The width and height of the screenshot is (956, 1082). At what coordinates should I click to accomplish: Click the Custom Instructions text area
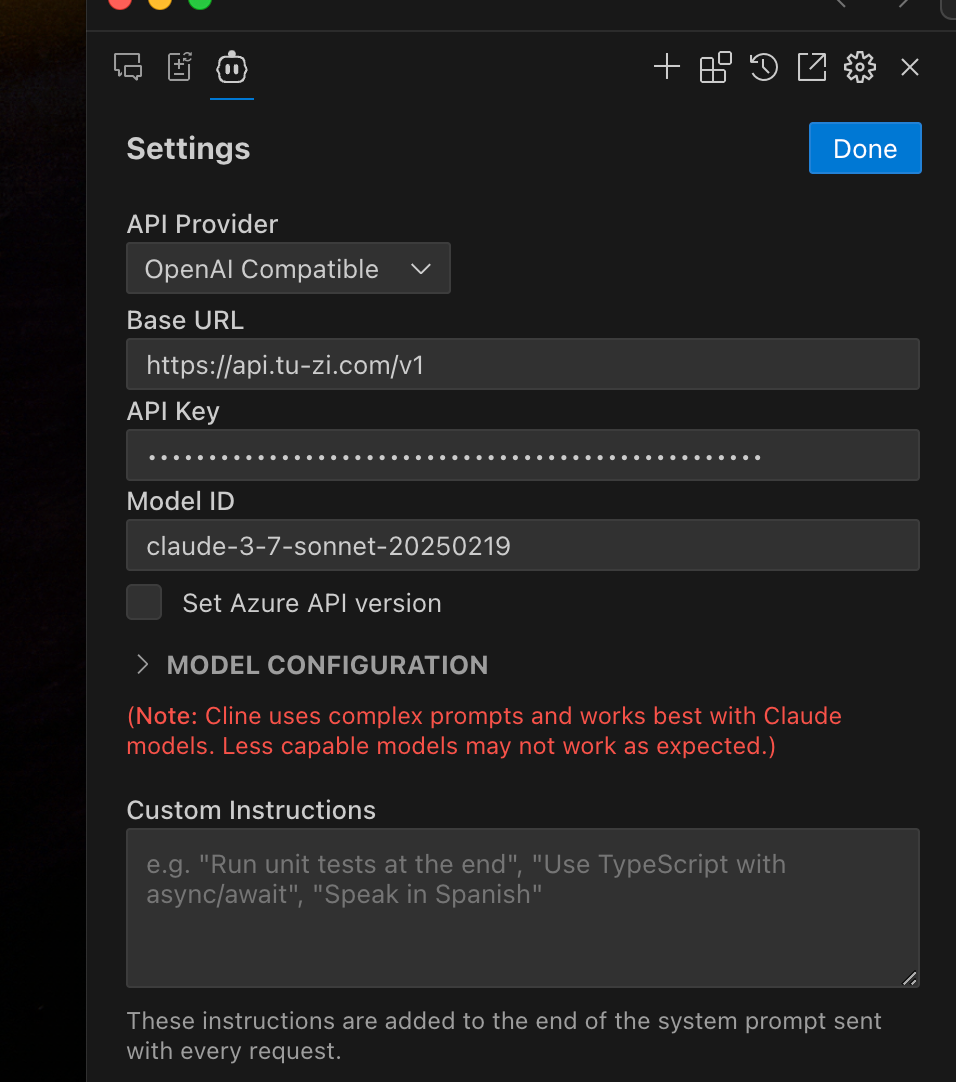click(523, 908)
